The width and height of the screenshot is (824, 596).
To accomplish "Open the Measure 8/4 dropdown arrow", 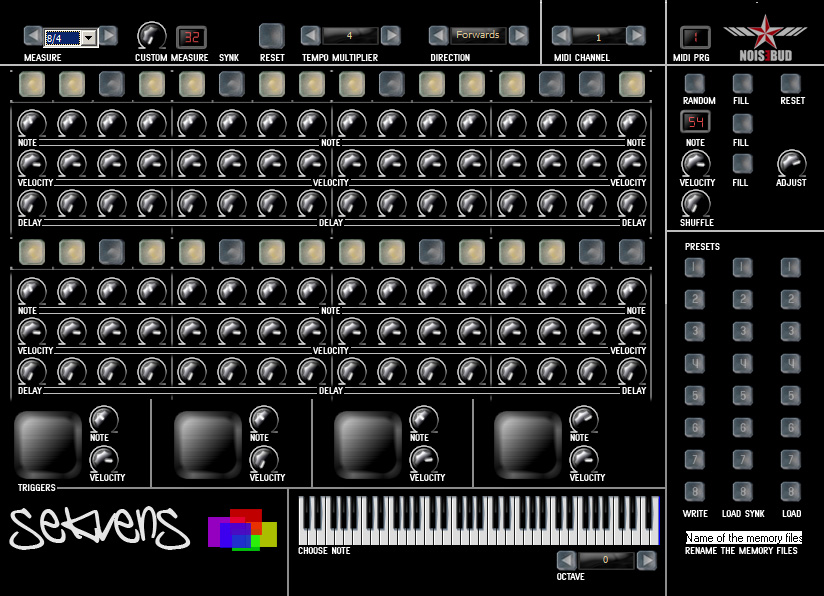I will click(x=89, y=38).
